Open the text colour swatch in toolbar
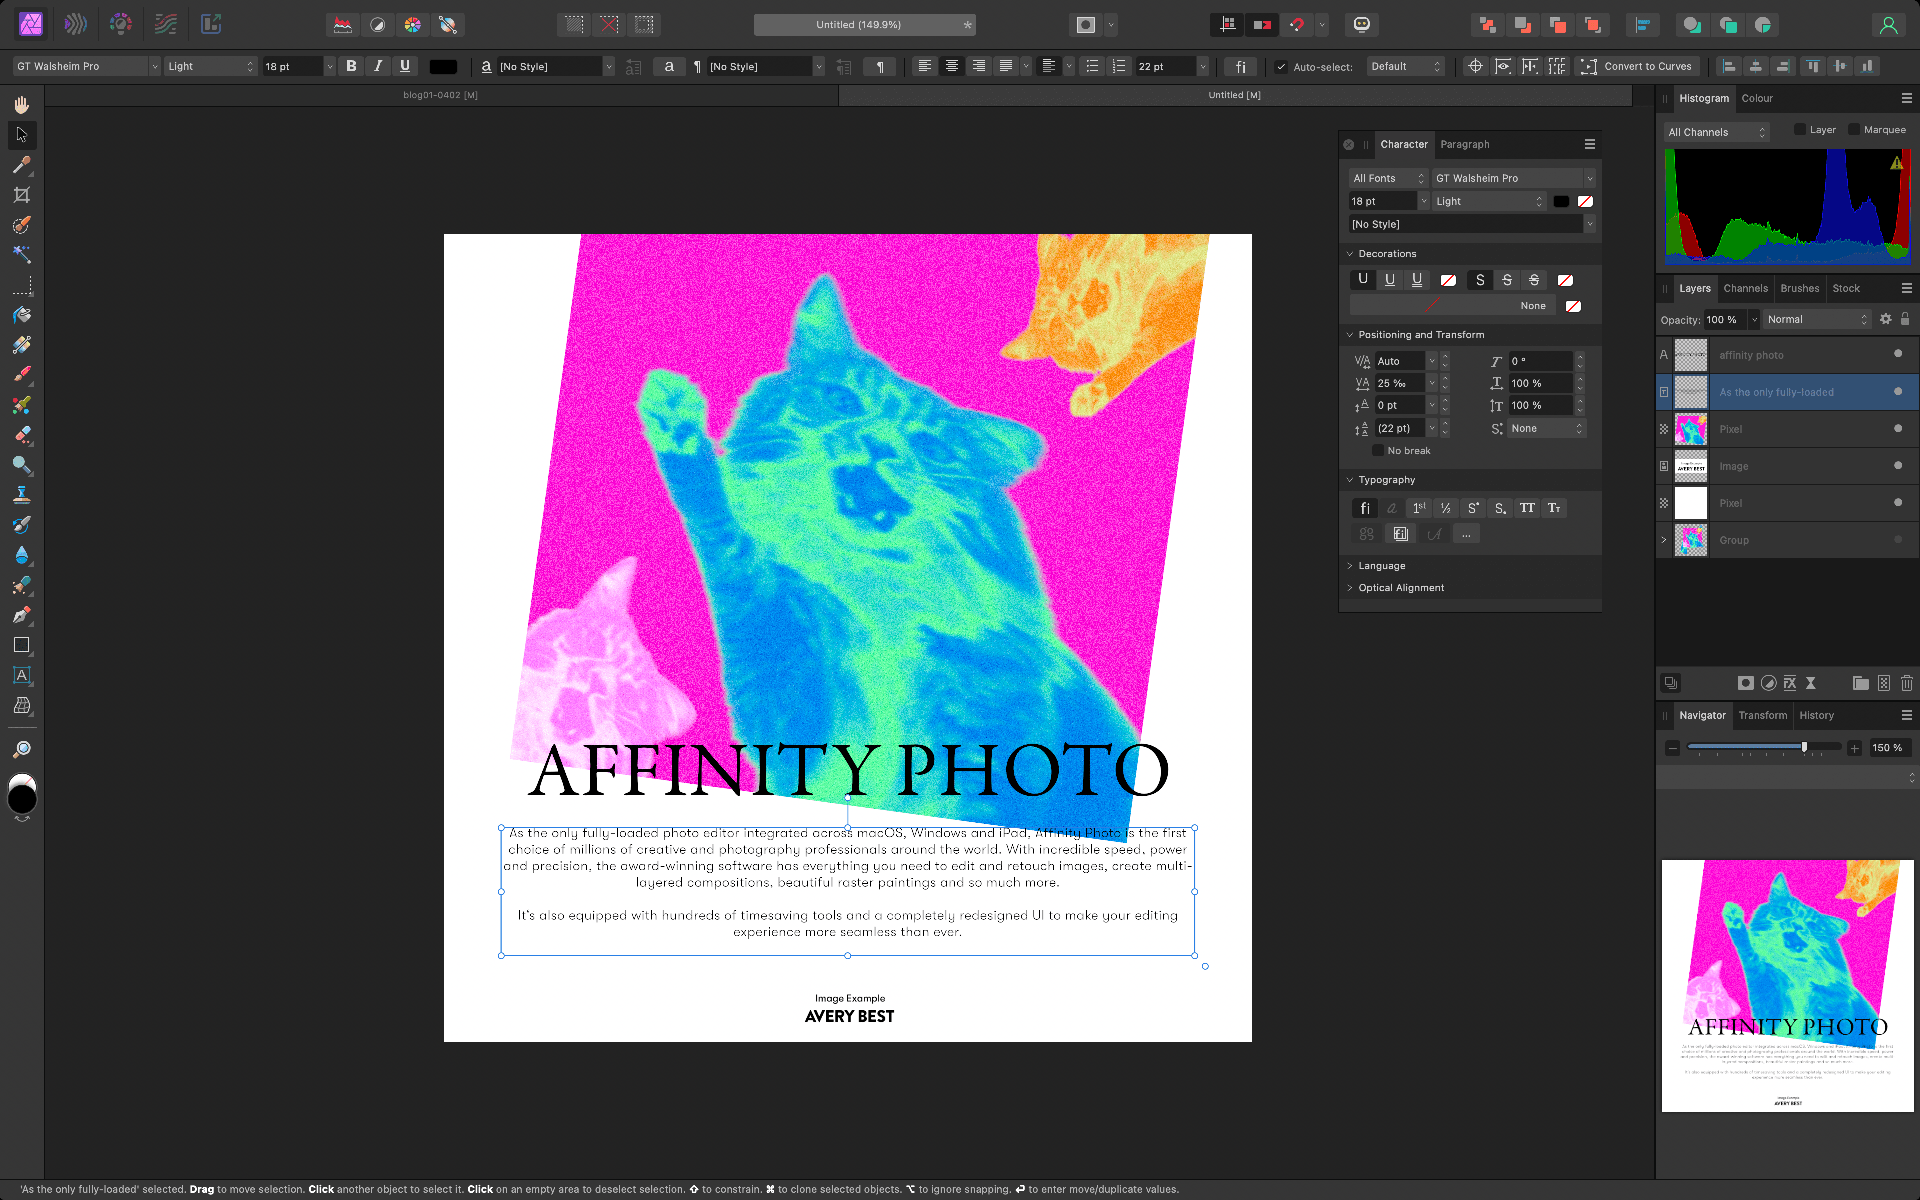The image size is (1920, 1200). point(443,66)
